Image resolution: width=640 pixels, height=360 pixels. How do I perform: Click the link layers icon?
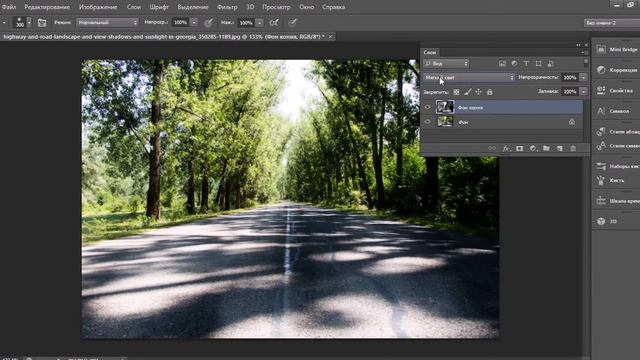pos(492,149)
